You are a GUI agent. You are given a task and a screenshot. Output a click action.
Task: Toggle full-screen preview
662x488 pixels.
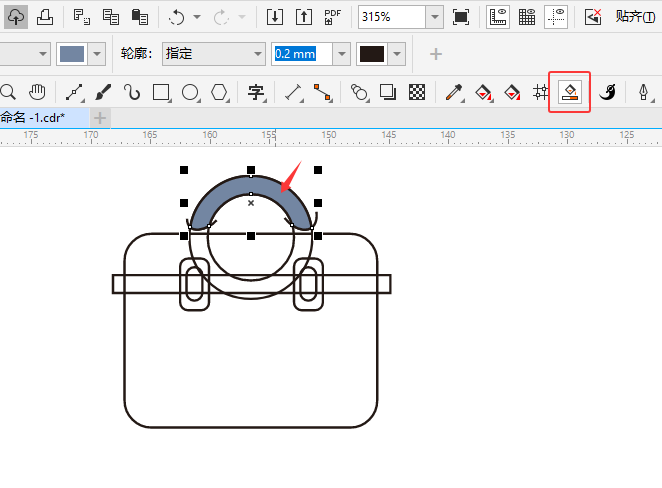(461, 17)
